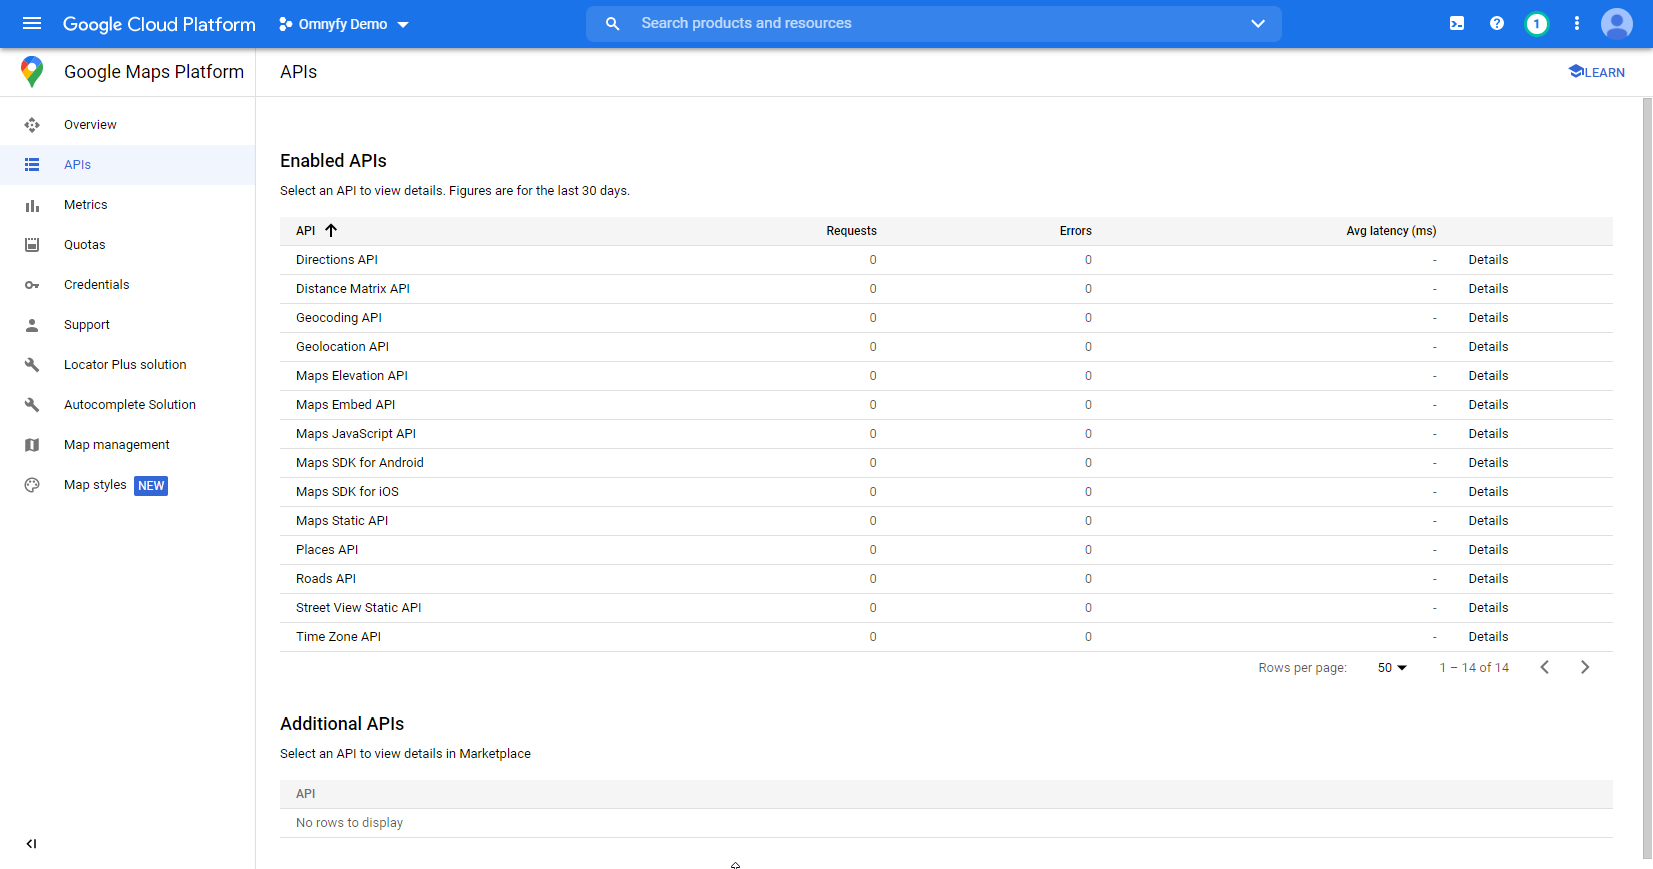Select Metrics in the sidebar
The image size is (1653, 869).
(86, 205)
